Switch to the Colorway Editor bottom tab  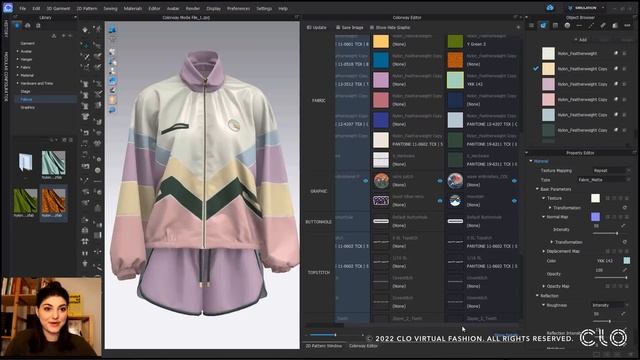(363, 346)
